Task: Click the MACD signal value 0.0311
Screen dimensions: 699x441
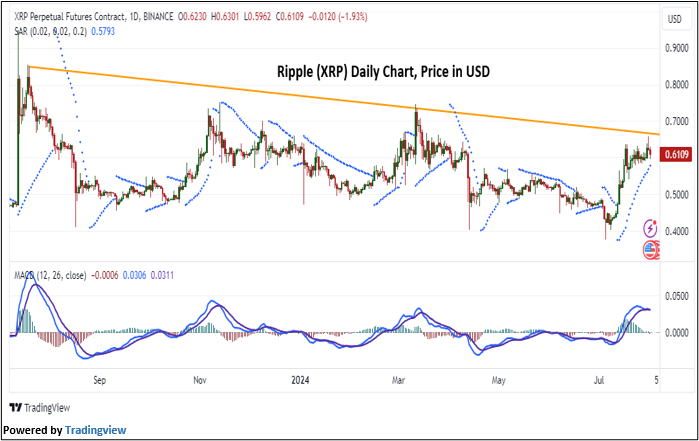Action: click(162, 276)
